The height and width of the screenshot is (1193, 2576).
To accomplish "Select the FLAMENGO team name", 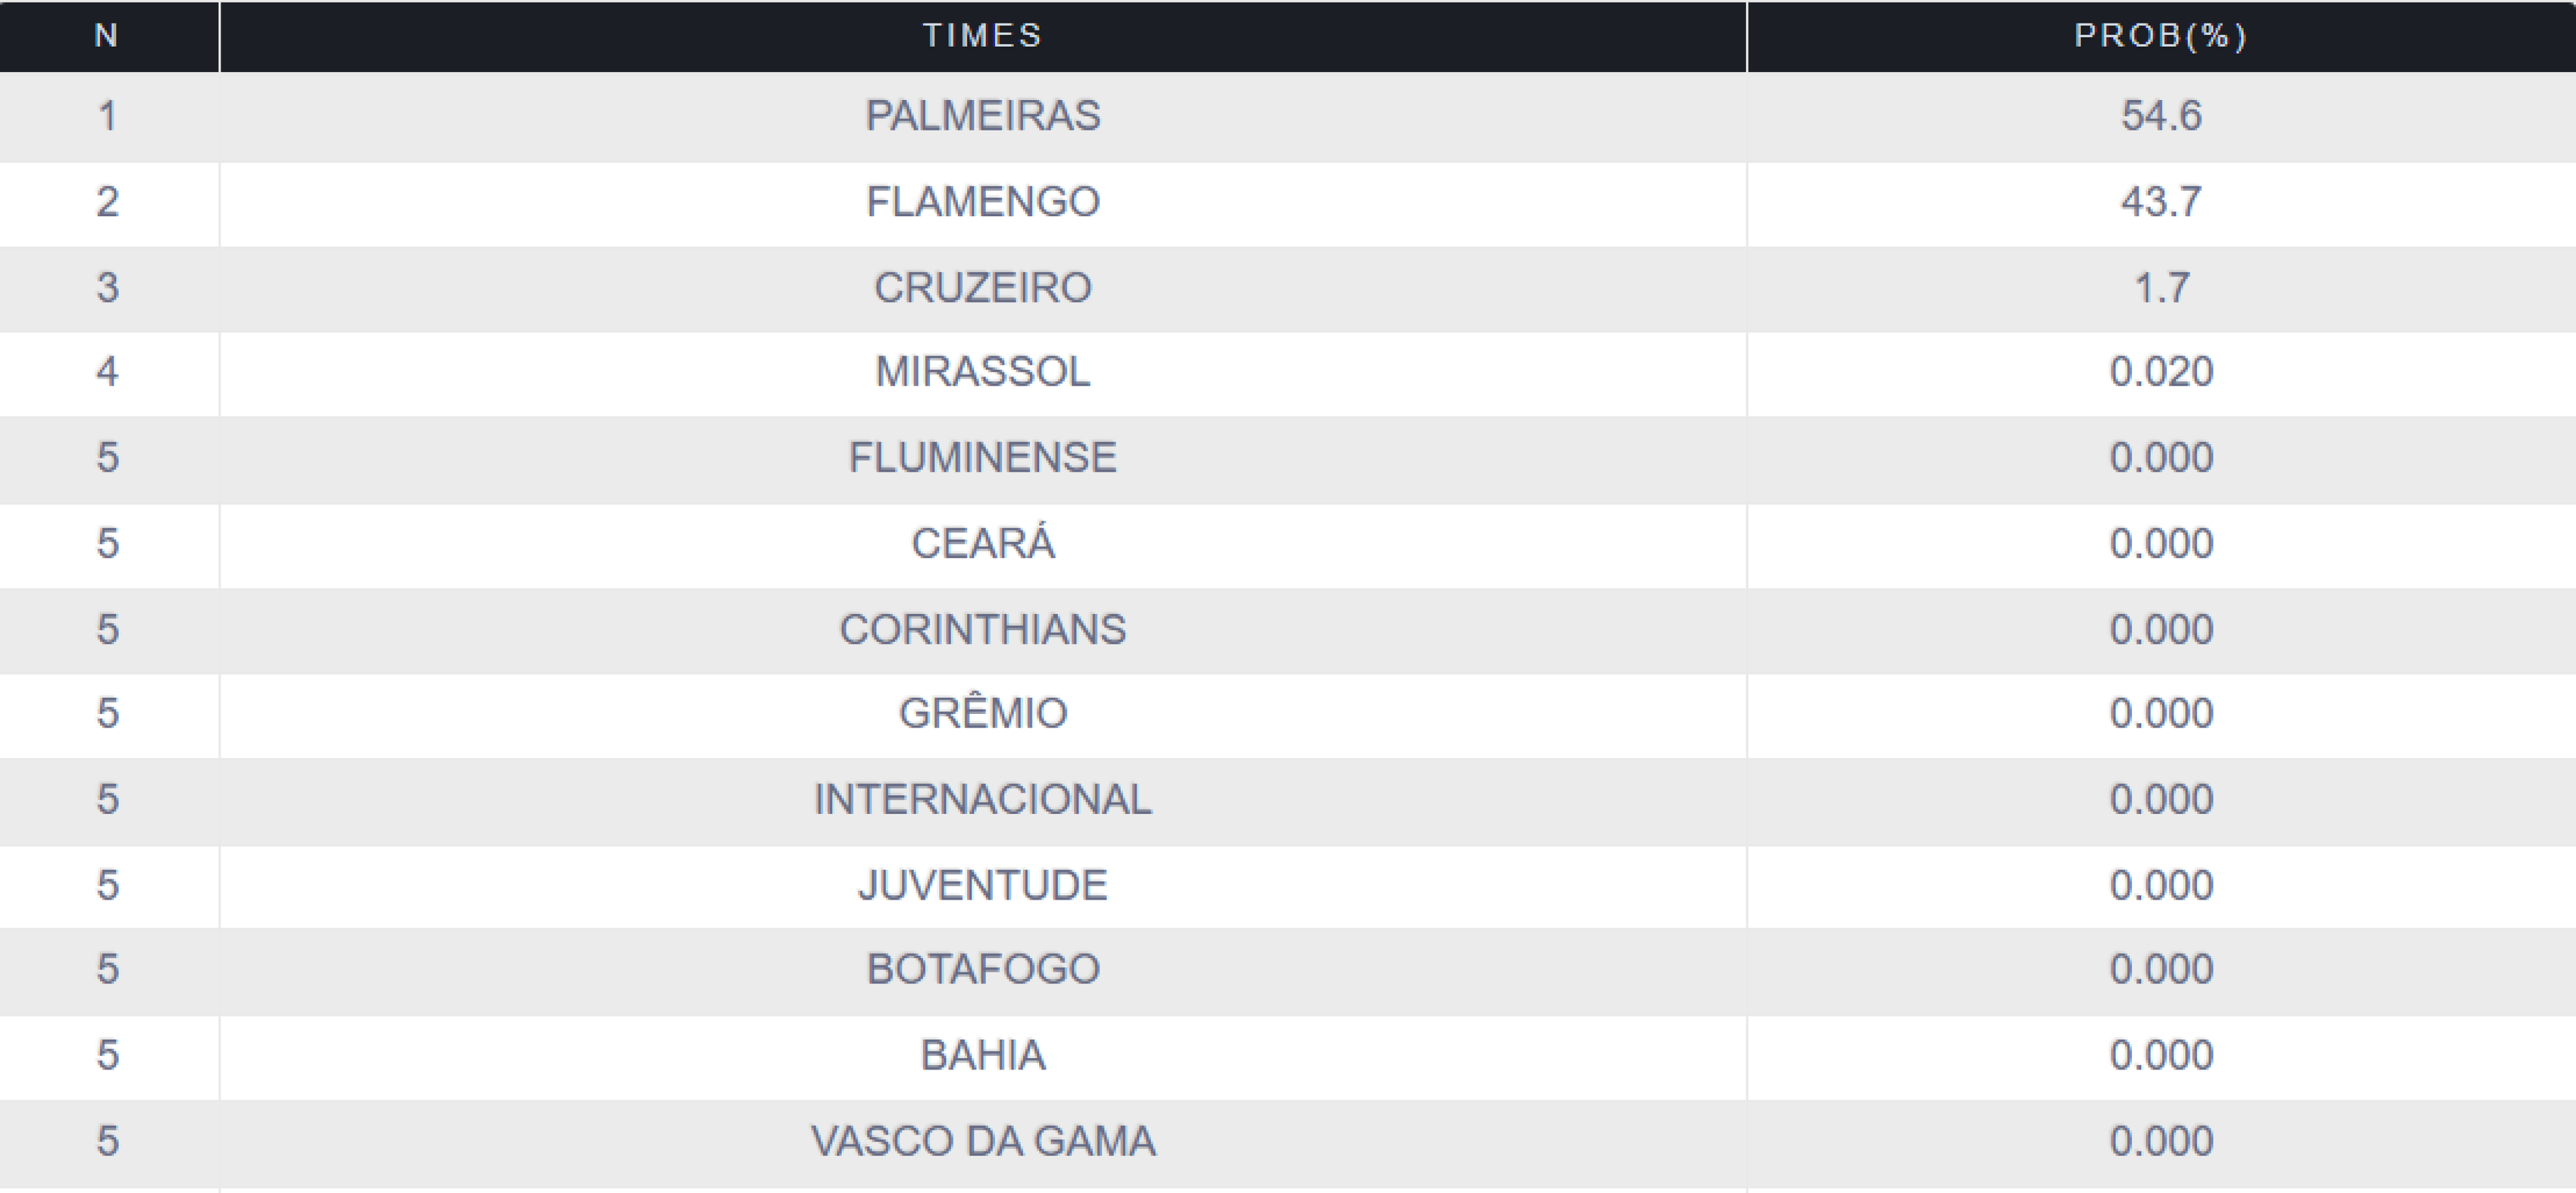I will (x=982, y=202).
